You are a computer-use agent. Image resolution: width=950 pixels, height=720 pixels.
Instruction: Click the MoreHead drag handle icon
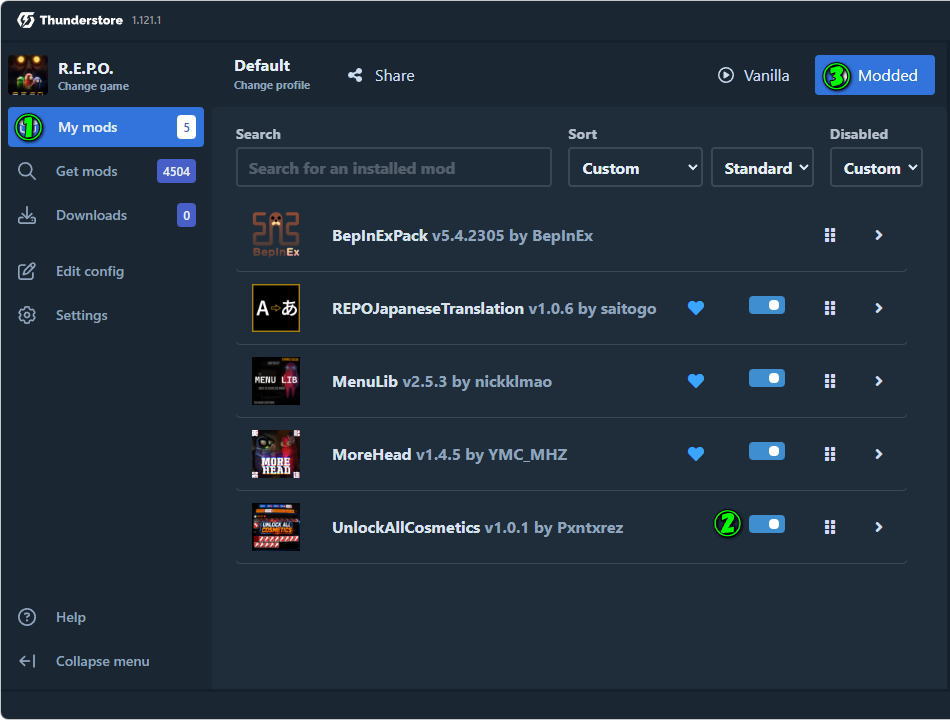(x=830, y=454)
